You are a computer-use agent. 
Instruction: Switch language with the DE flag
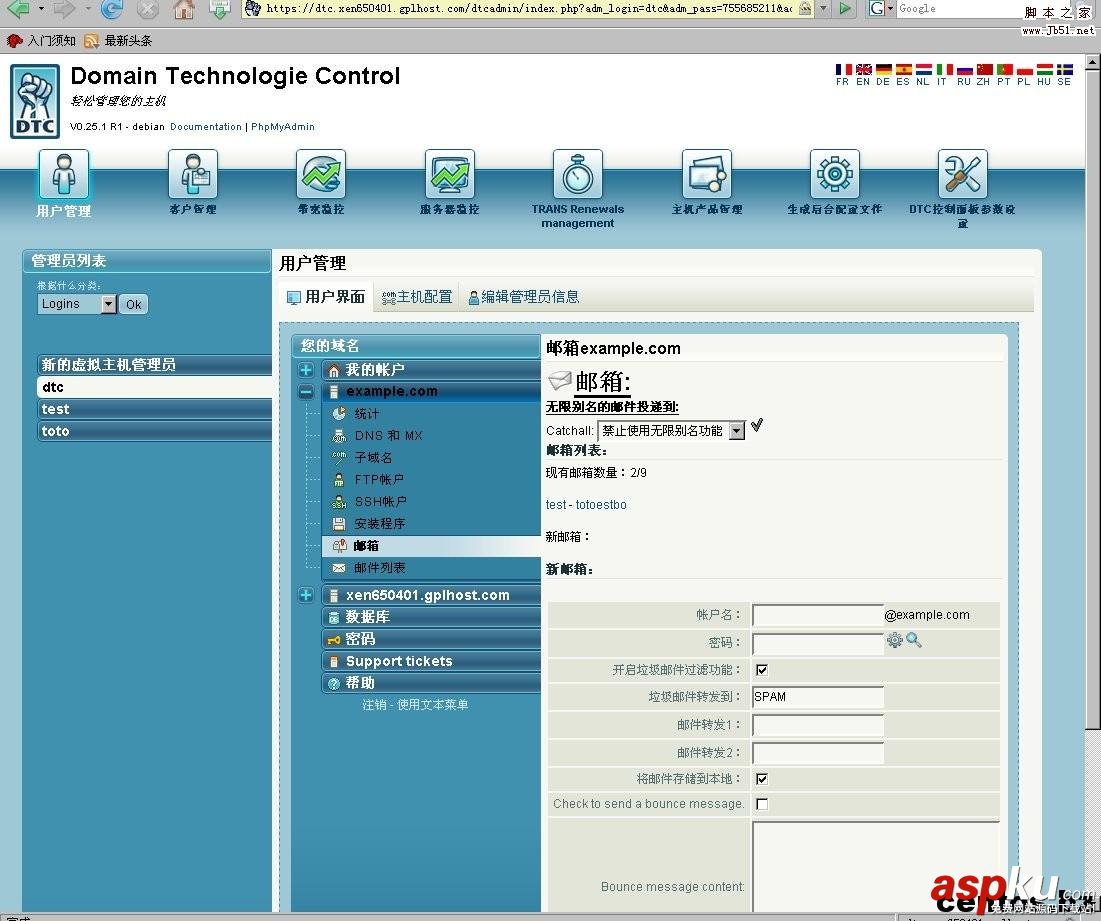883,69
